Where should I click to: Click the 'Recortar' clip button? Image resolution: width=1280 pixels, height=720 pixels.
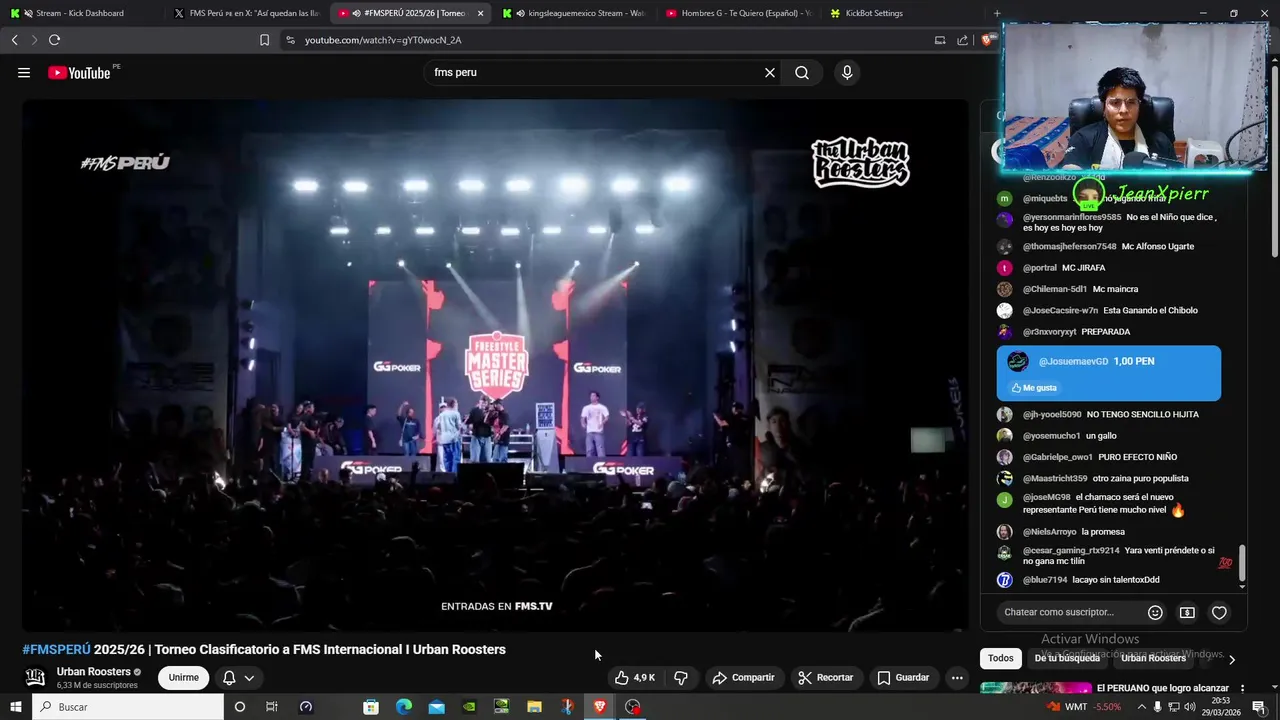pos(827,678)
